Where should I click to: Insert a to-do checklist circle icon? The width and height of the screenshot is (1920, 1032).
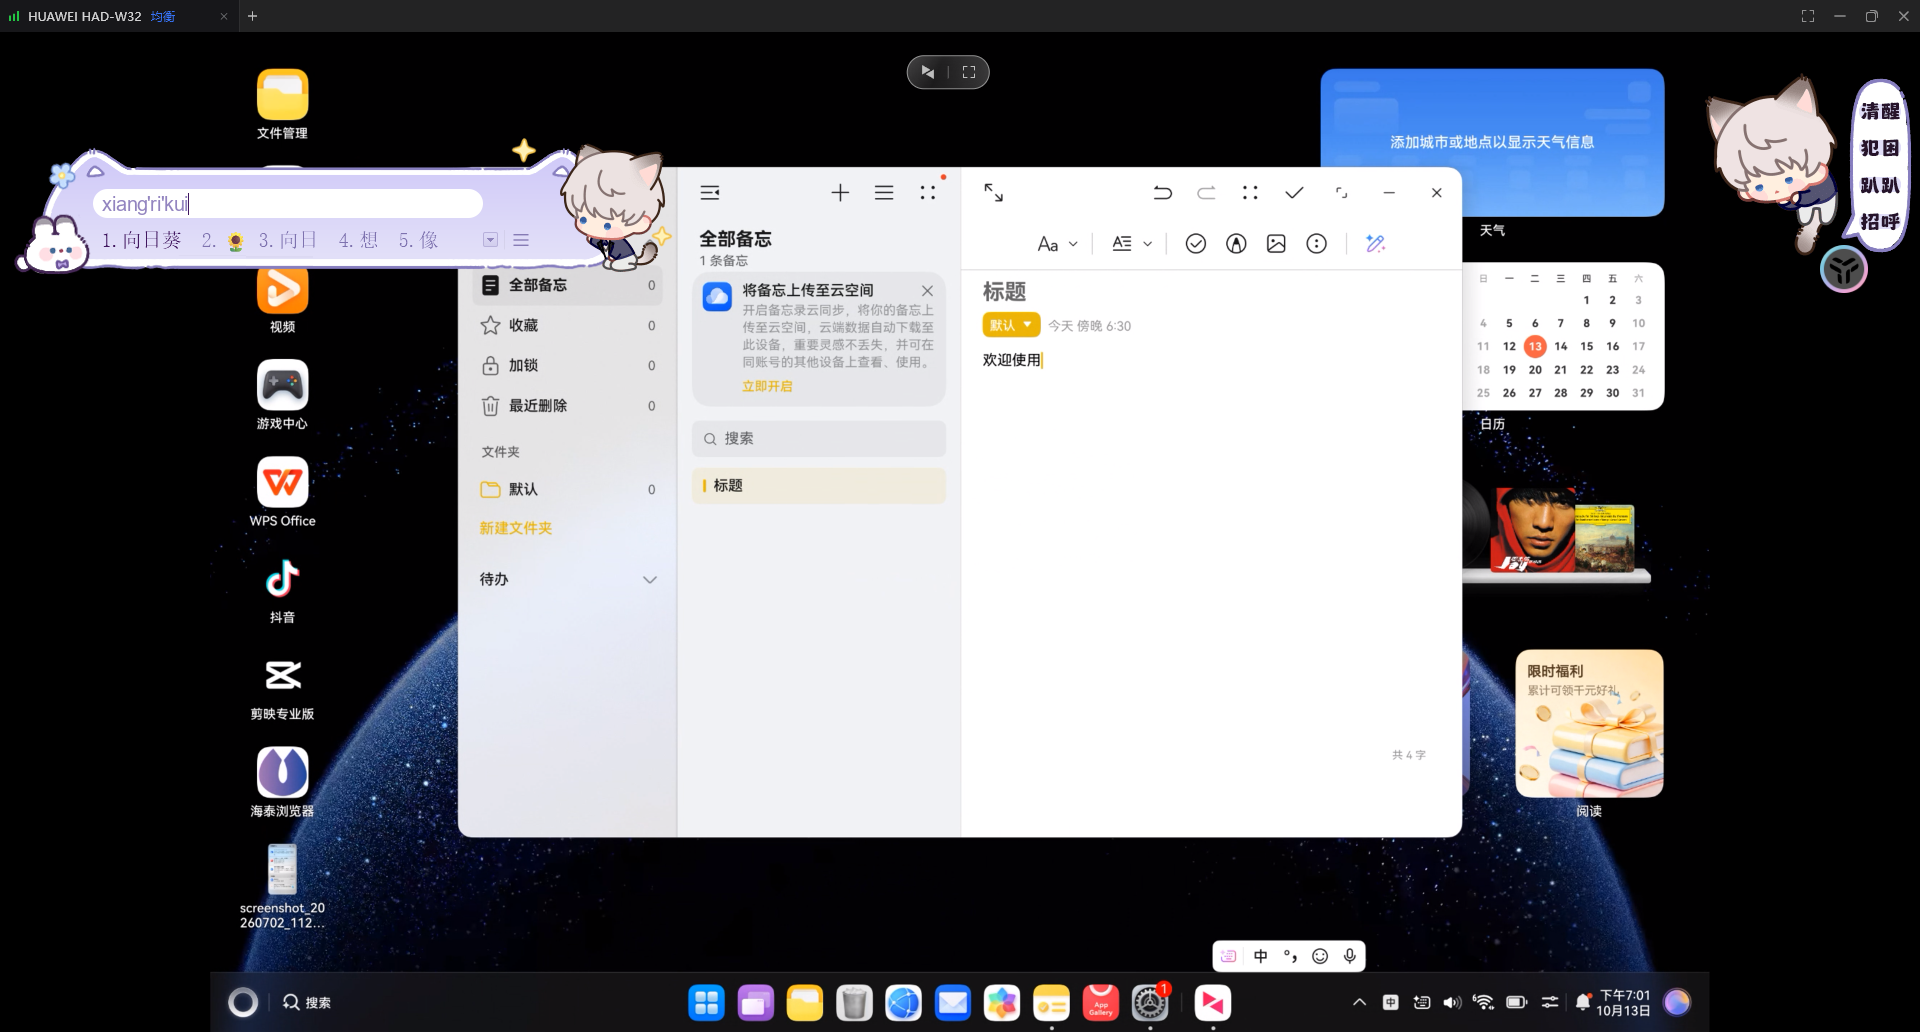pos(1195,244)
